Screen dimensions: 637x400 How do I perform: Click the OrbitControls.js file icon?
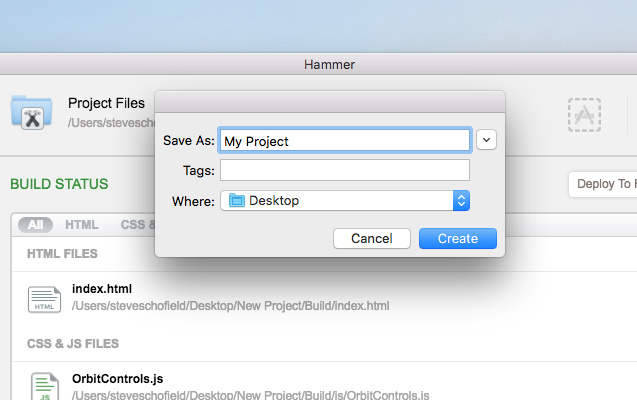[x=45, y=386]
